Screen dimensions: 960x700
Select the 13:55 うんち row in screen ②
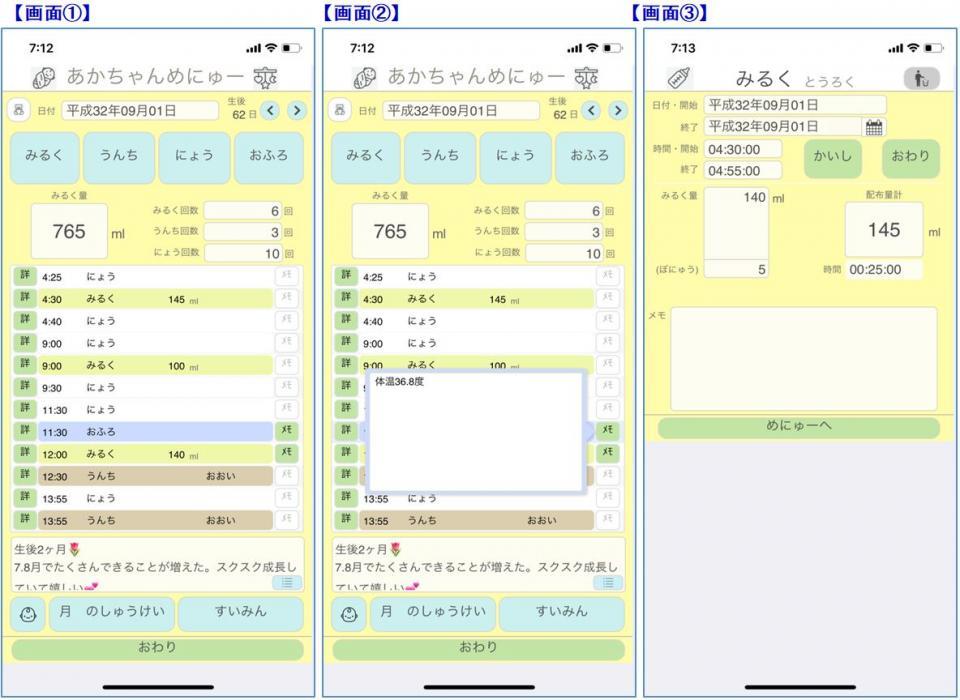(476, 520)
